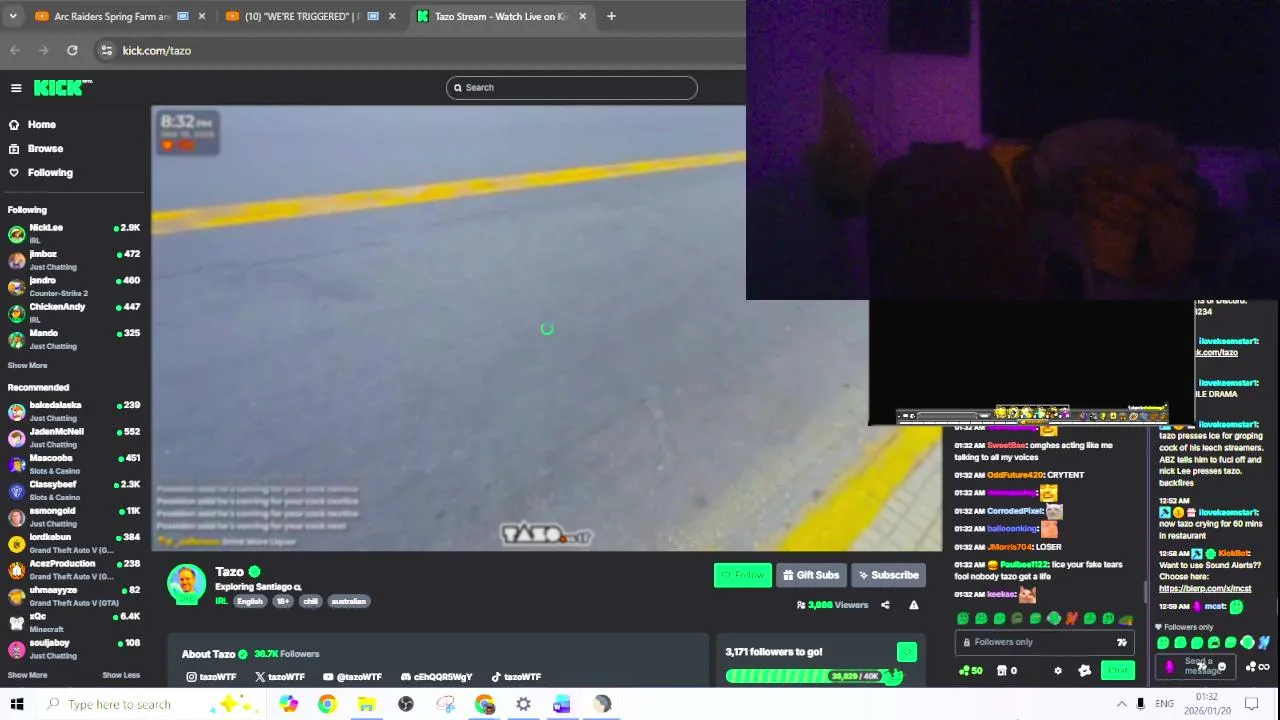The width and height of the screenshot is (1280, 720).
Task: Open jimboz's channel in Following list
Action: 74,260
